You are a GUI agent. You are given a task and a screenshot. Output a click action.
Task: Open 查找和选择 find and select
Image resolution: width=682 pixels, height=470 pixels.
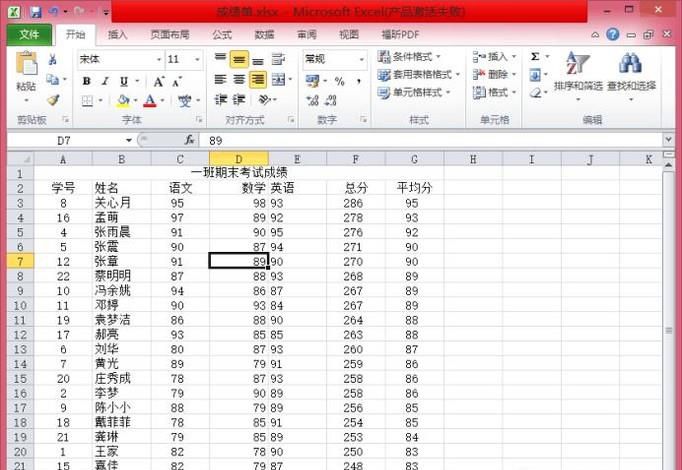click(x=631, y=76)
